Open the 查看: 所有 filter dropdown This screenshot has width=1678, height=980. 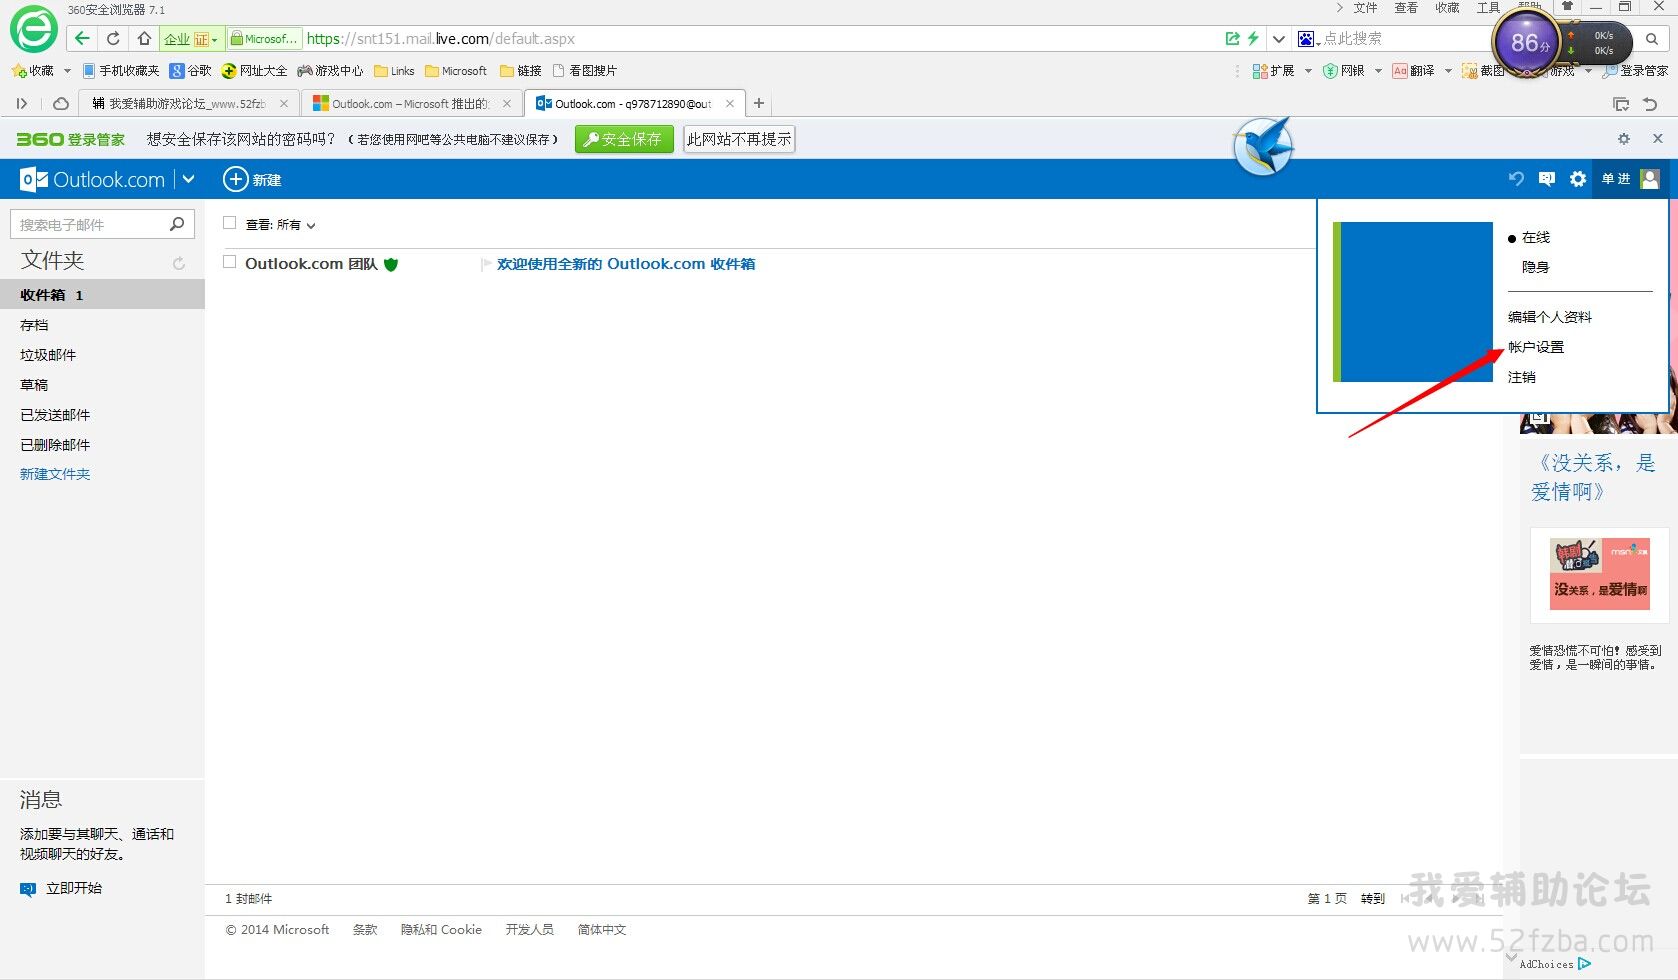point(281,225)
